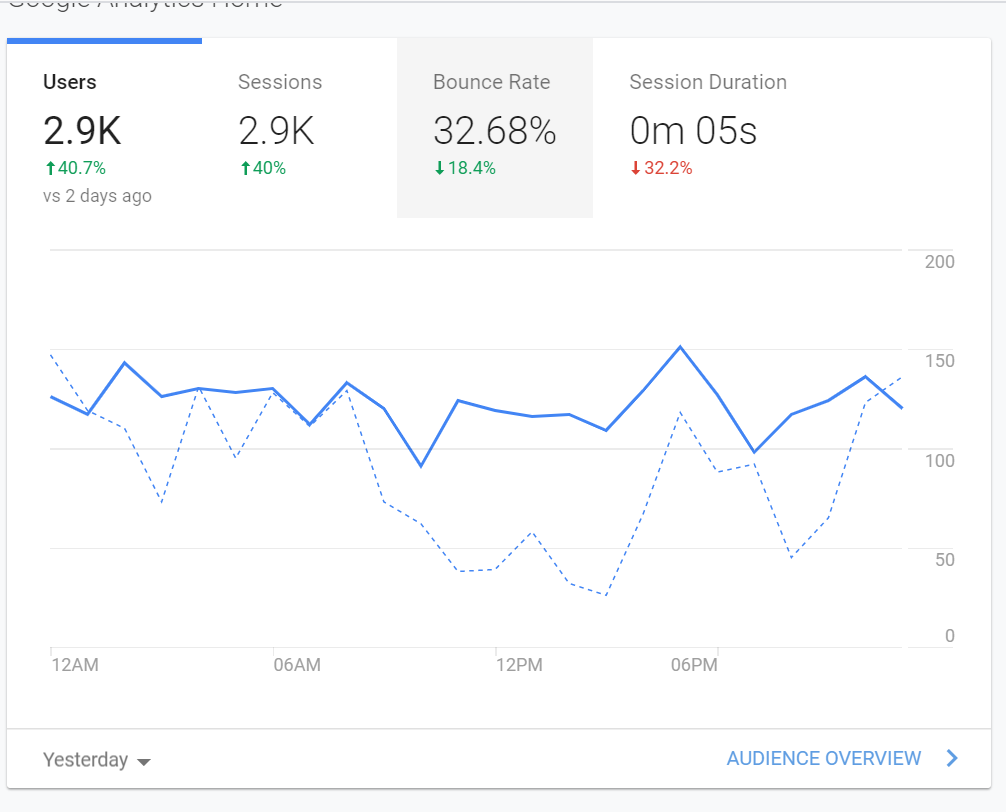Click the red down arrow beside 32.2%
The image size is (1006, 812).
[635, 168]
